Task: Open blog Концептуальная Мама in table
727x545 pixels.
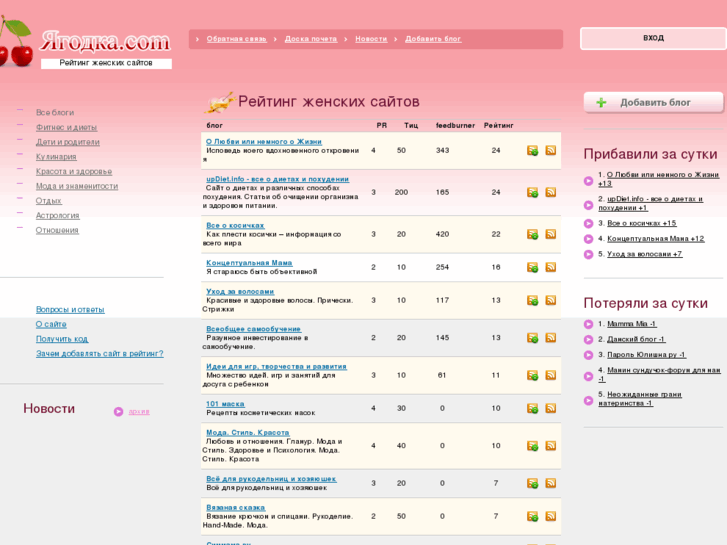Action: [249, 263]
